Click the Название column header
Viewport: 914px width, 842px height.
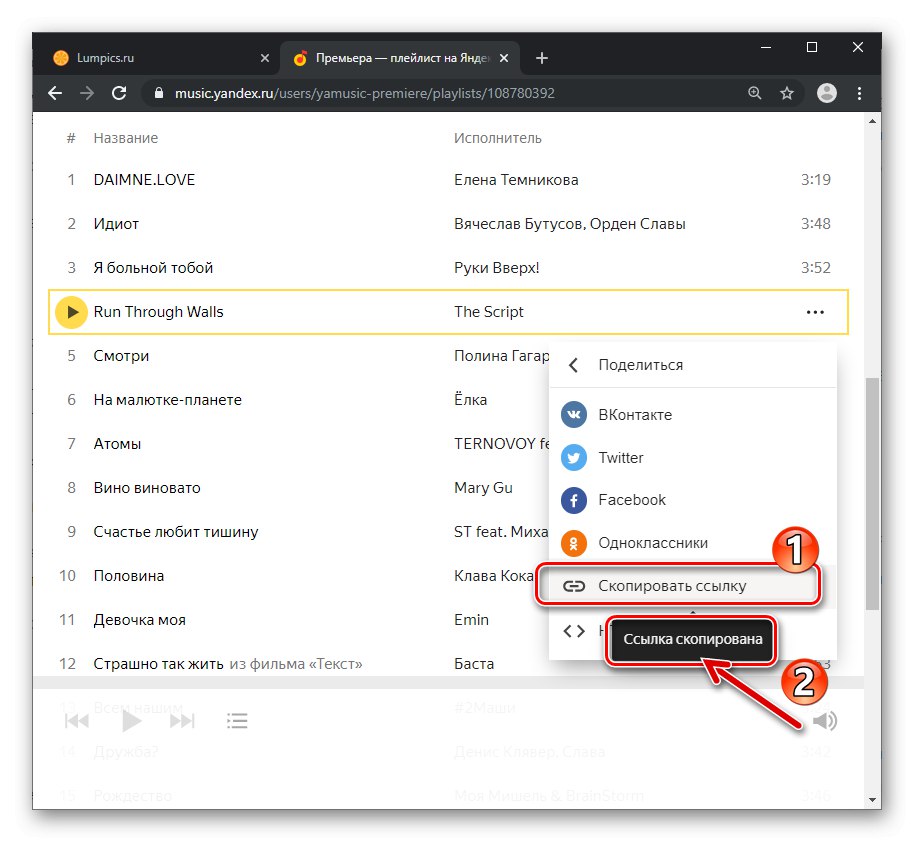pyautogui.click(x=126, y=138)
